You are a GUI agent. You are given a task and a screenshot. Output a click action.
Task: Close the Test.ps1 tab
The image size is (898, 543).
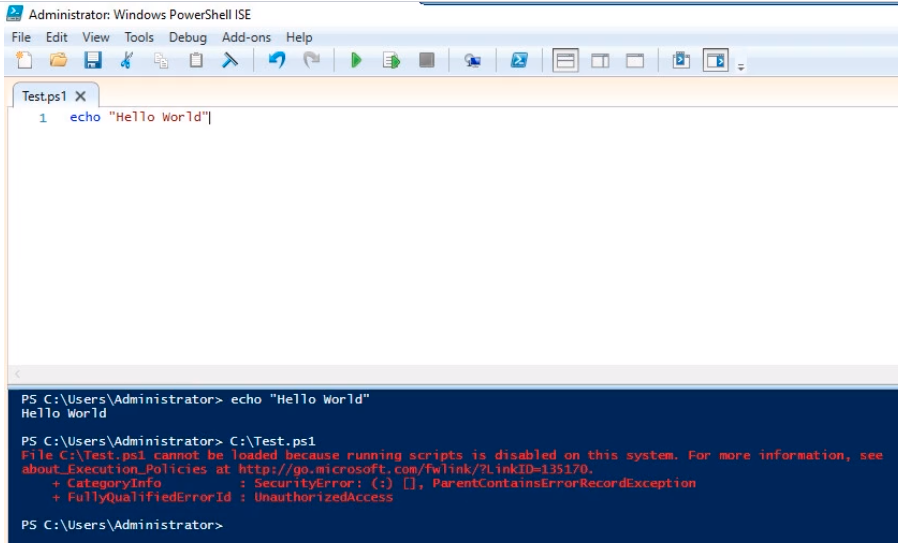tap(81, 96)
